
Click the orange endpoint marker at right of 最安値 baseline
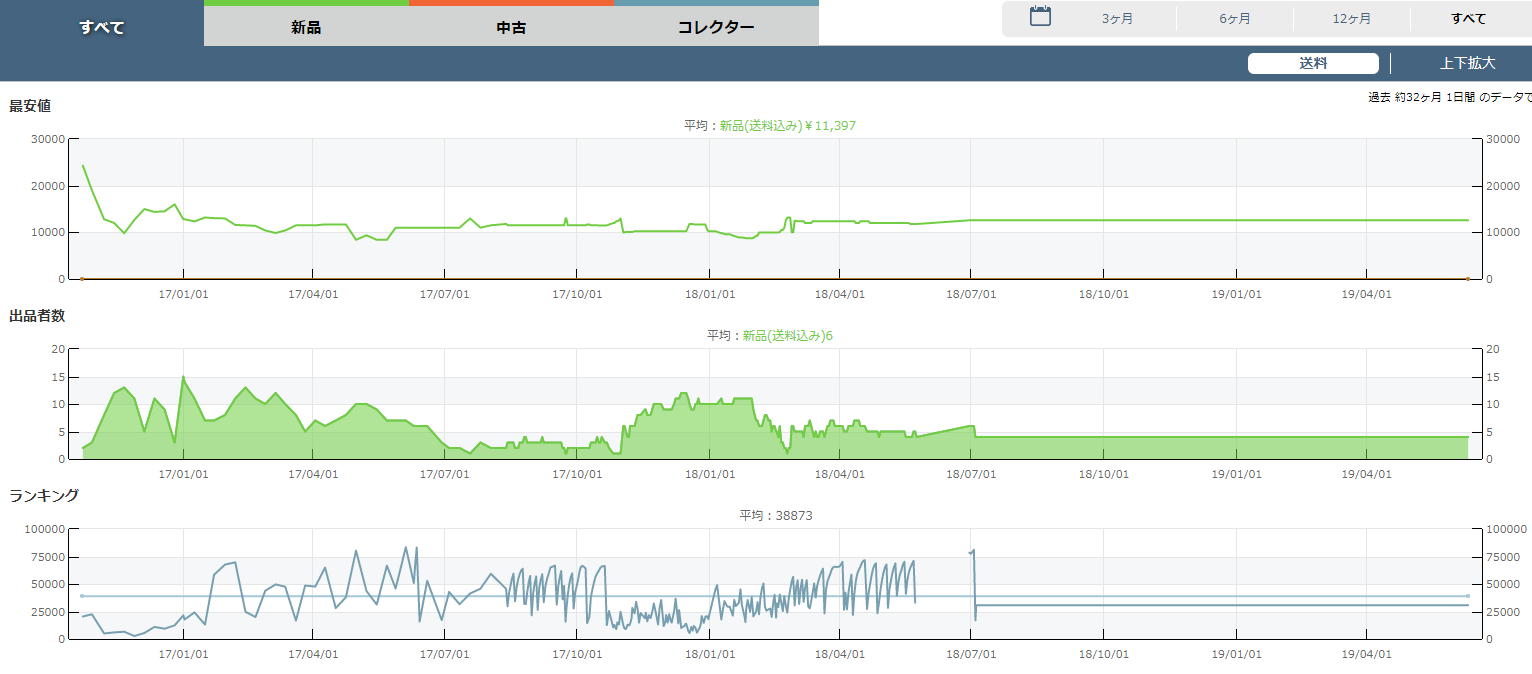[x=1467, y=279]
